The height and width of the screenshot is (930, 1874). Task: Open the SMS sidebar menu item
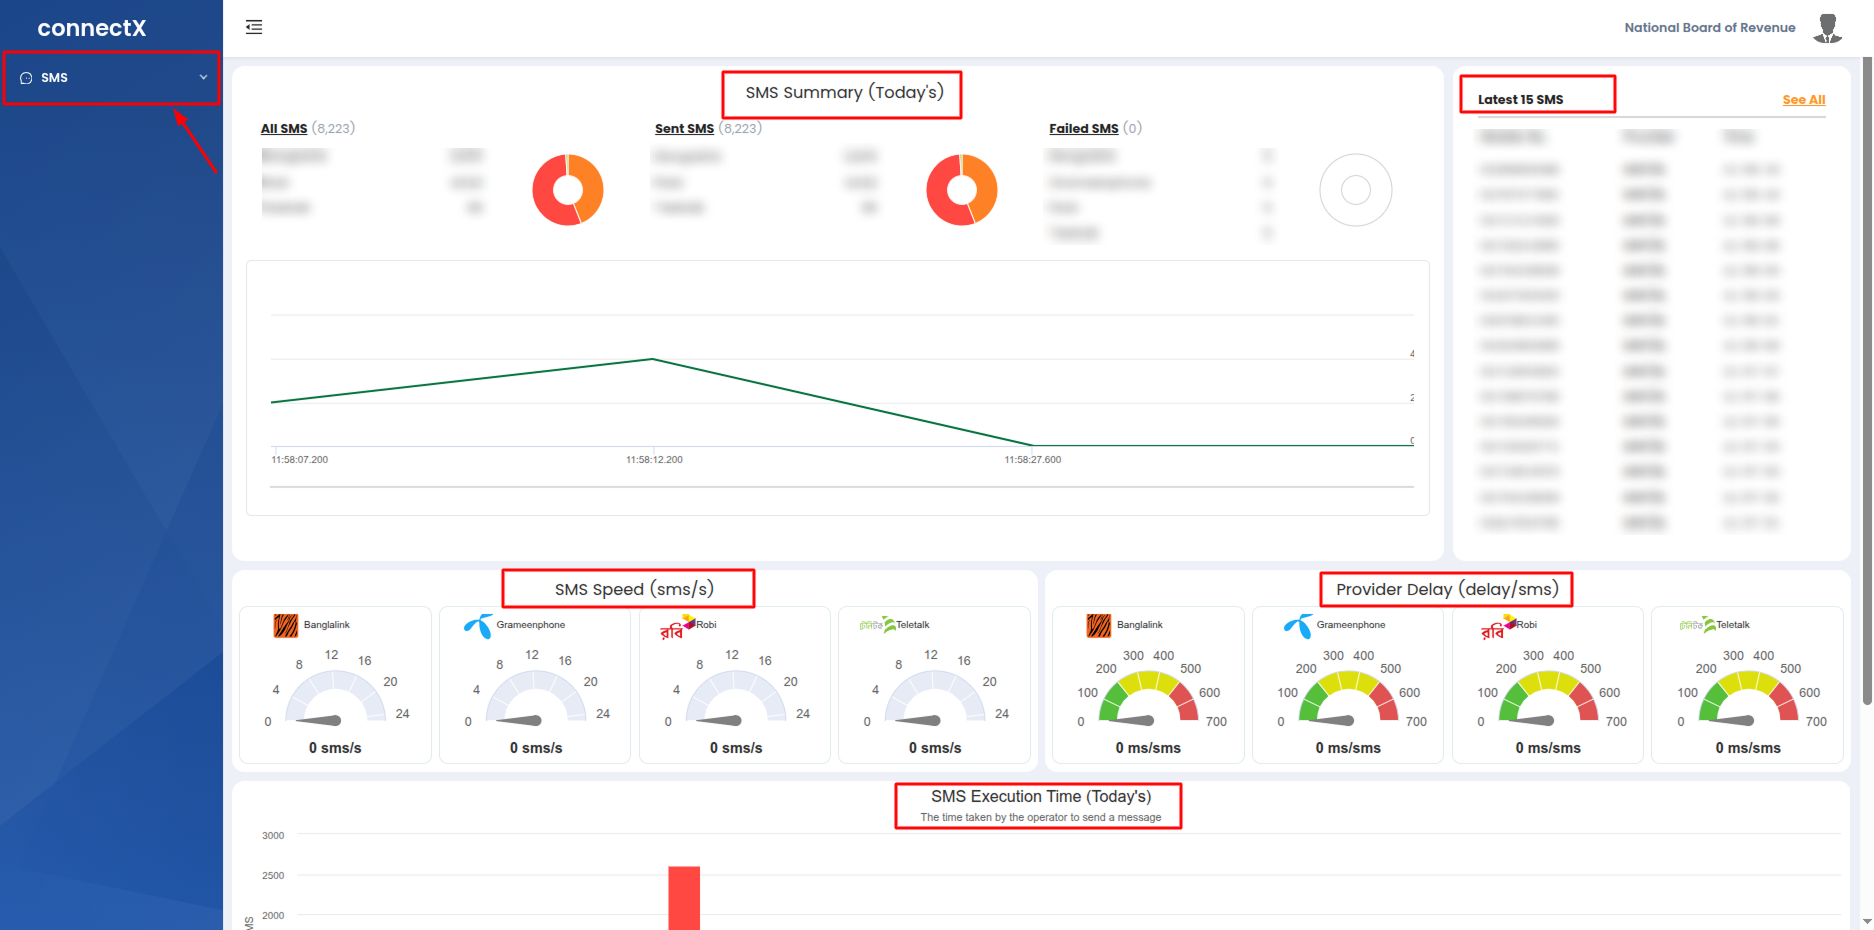pyautogui.click(x=55, y=78)
